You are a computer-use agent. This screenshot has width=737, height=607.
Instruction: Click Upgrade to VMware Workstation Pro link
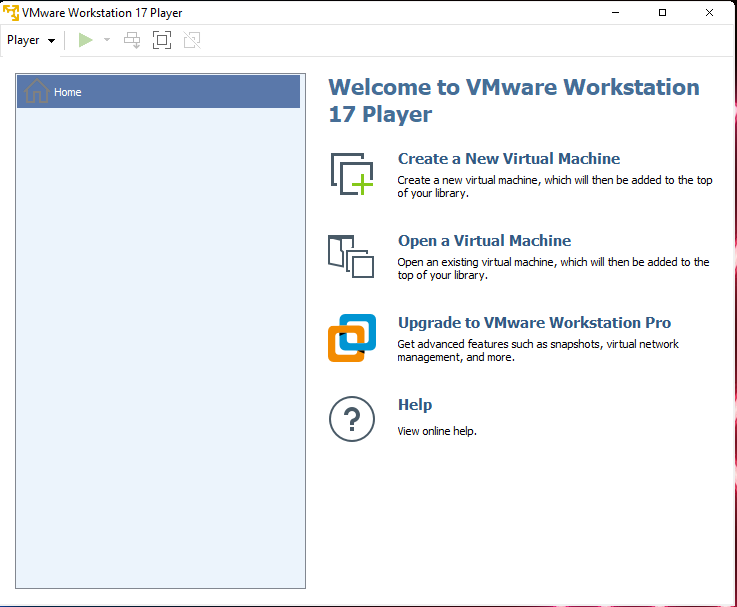click(534, 323)
